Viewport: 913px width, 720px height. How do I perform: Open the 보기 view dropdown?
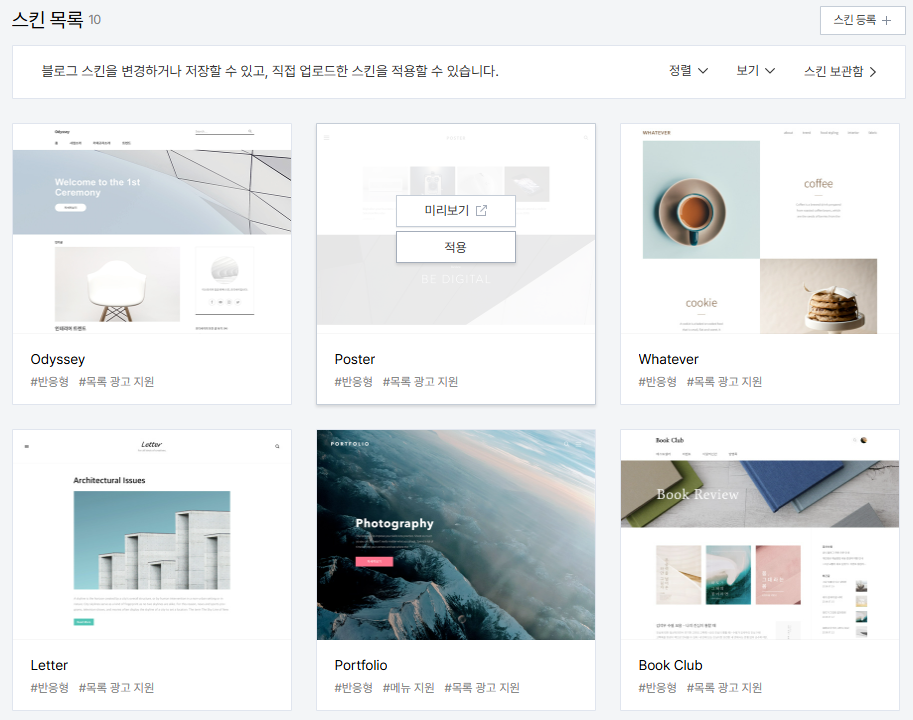[x=755, y=71]
